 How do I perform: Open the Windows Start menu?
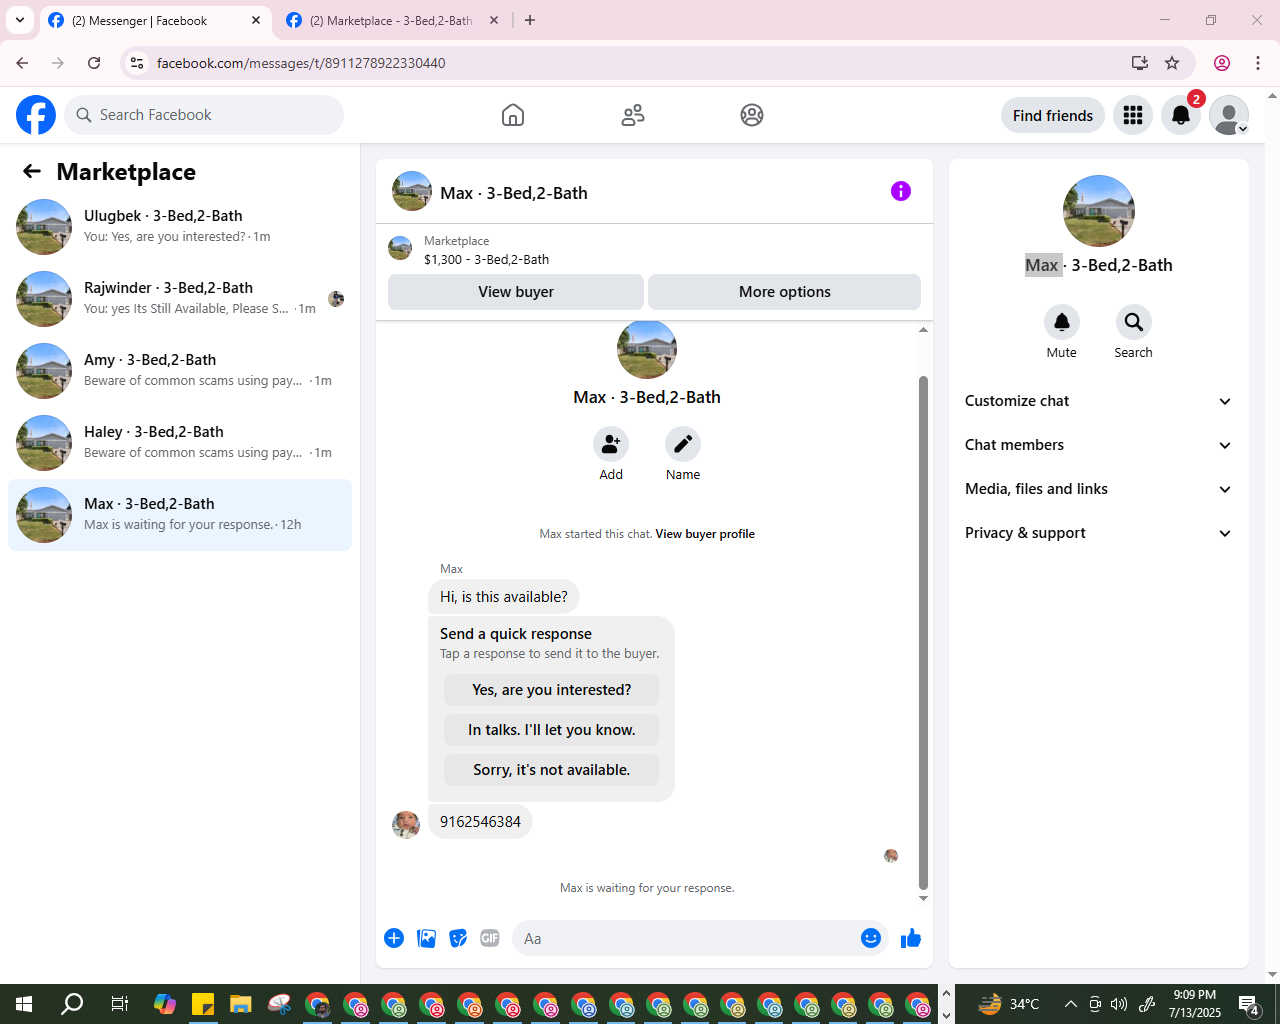coord(24,1004)
